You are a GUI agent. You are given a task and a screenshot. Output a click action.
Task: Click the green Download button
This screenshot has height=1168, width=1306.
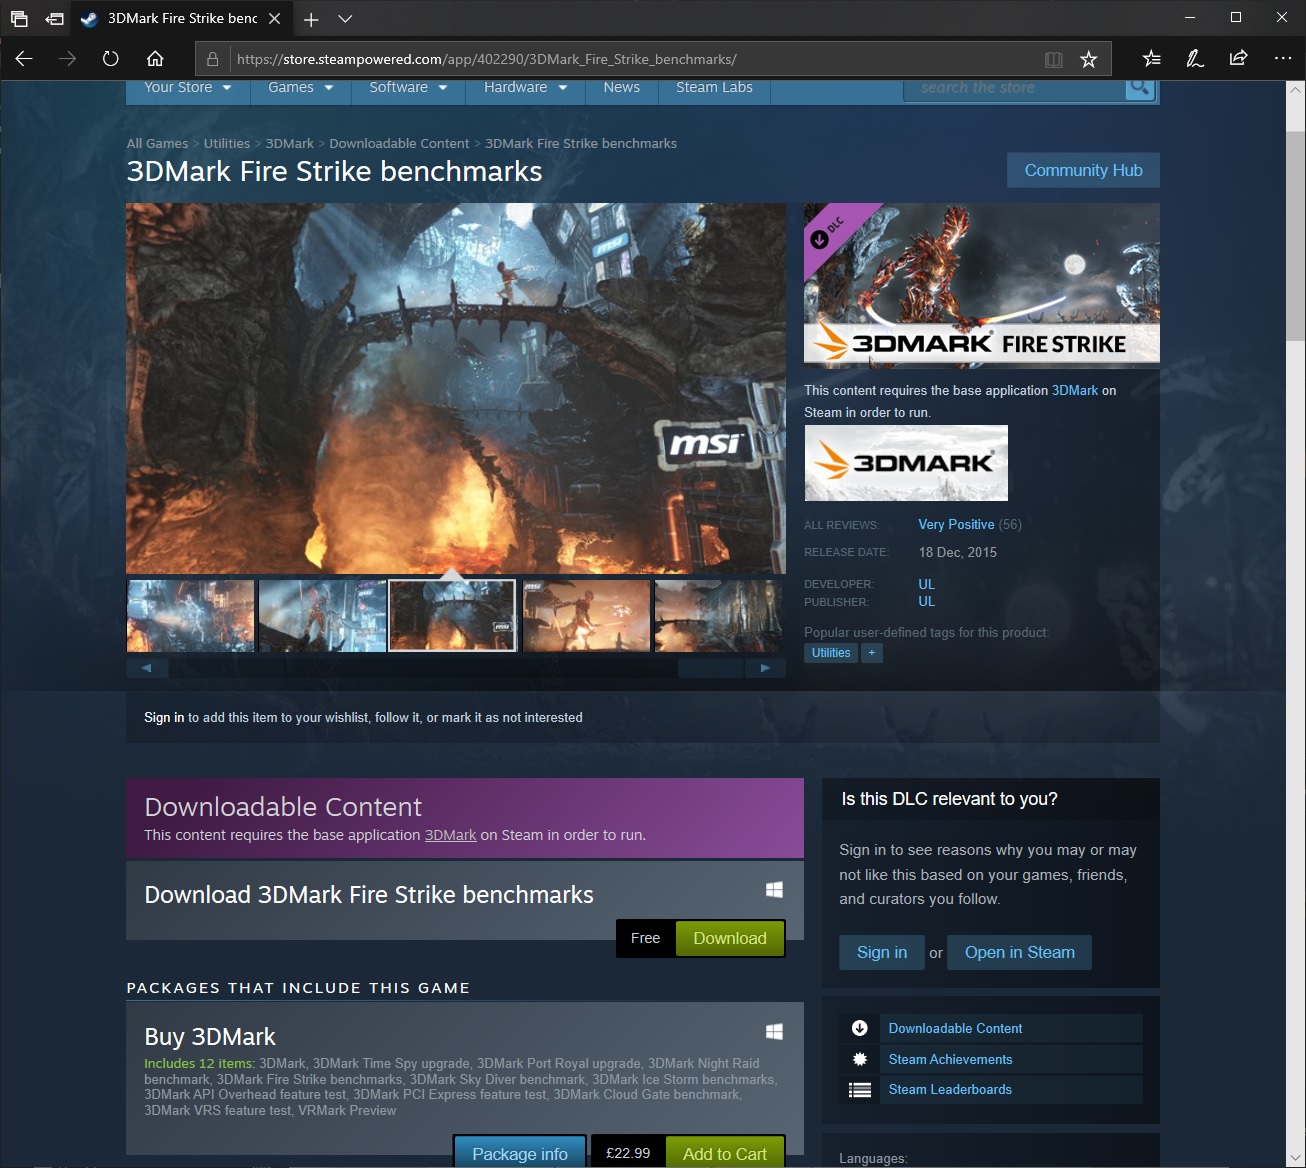[x=730, y=938]
